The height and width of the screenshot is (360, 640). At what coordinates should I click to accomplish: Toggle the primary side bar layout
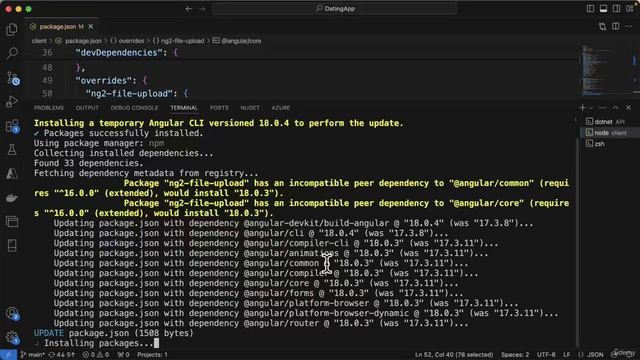[x=590, y=9]
